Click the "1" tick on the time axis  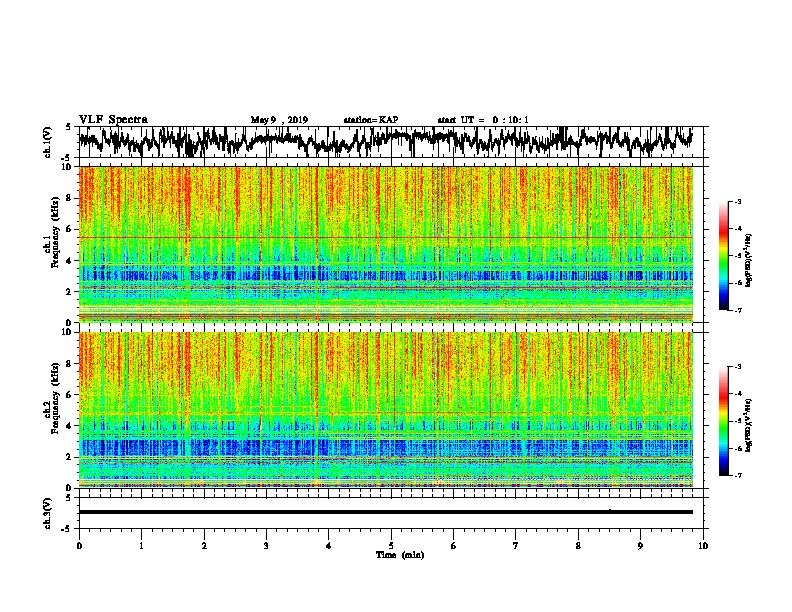pos(142,546)
